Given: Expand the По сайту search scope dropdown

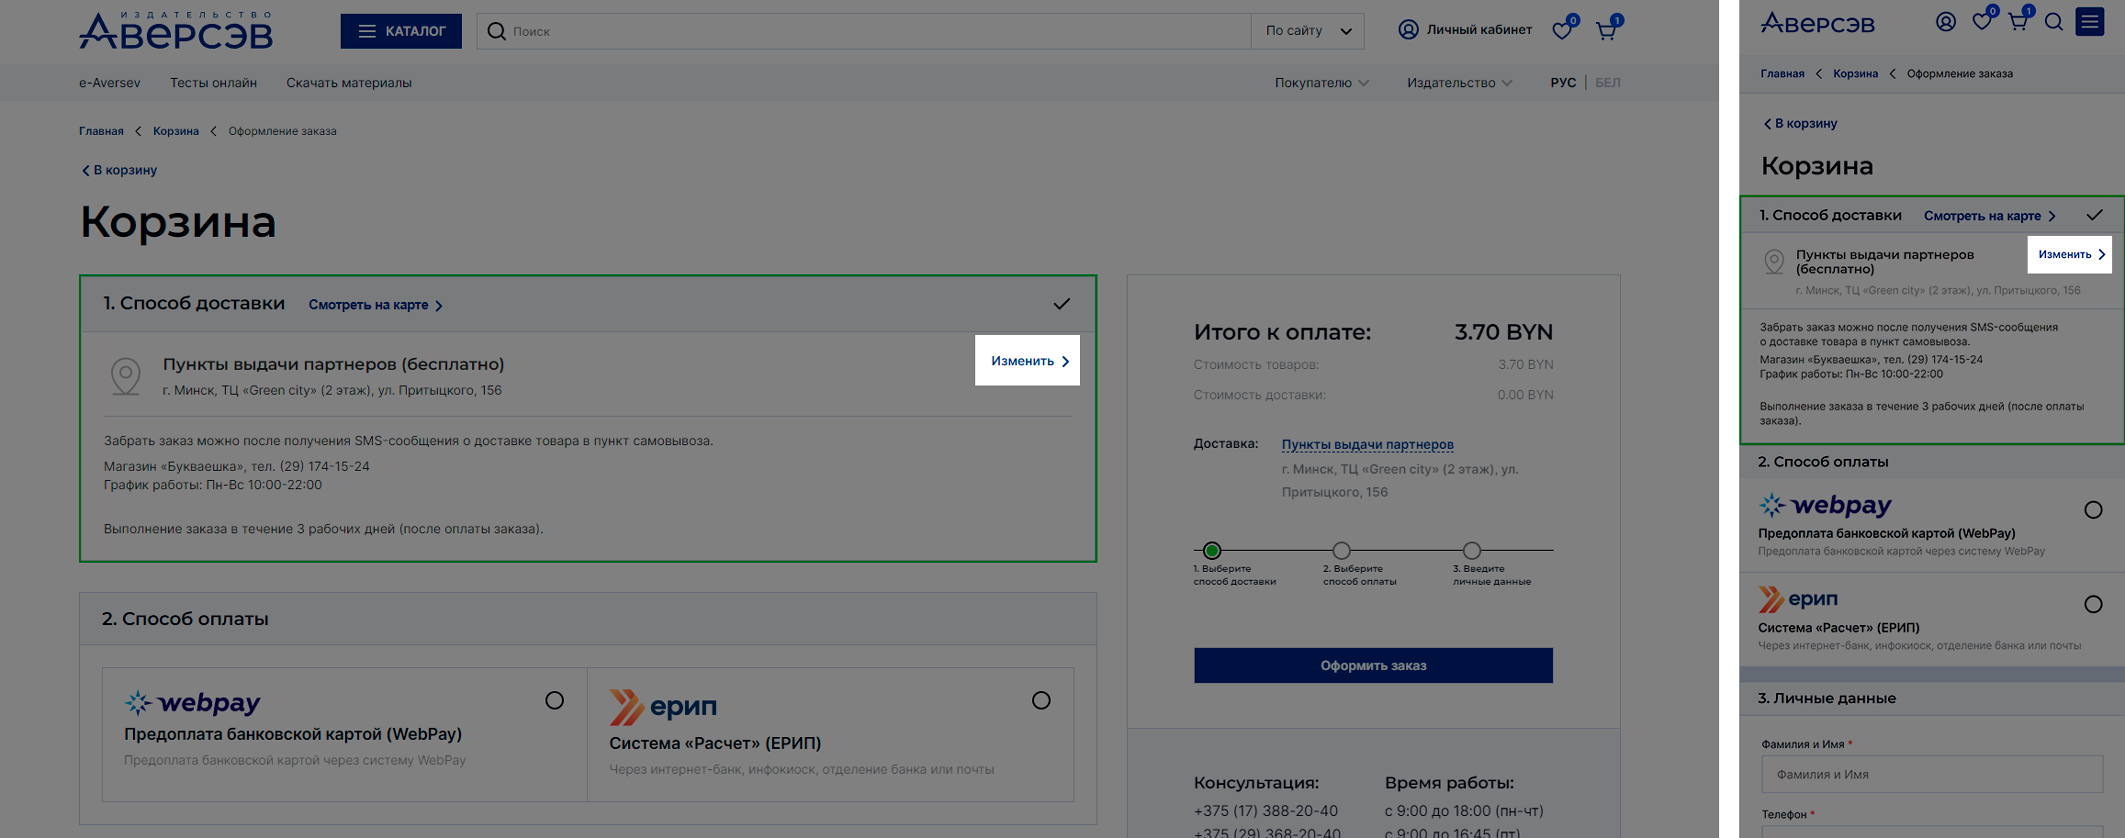Looking at the screenshot, I should pyautogui.click(x=1308, y=31).
